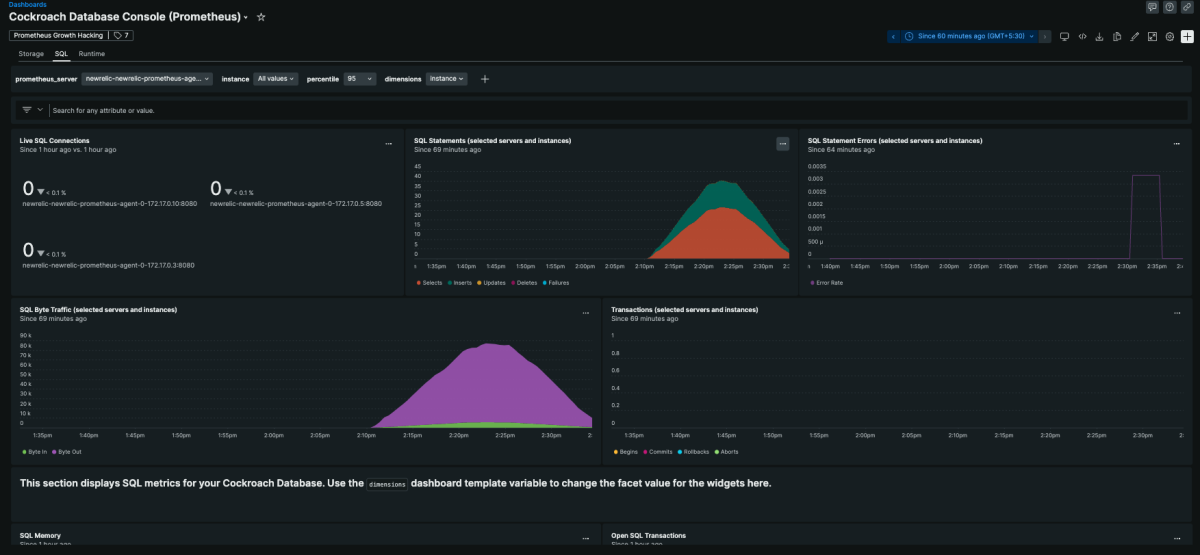Click the 'dimensions' code label in description

[387, 484]
